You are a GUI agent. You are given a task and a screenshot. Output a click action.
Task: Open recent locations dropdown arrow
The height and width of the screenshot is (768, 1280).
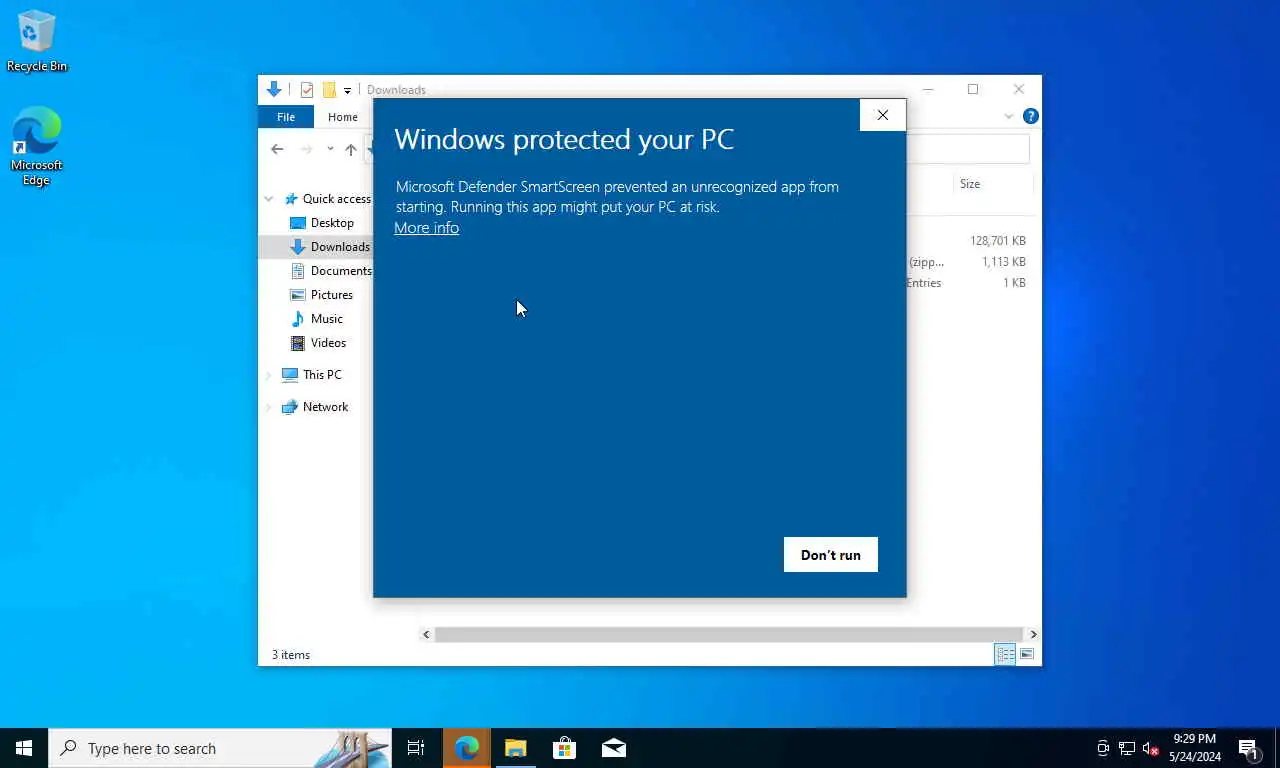[330, 149]
